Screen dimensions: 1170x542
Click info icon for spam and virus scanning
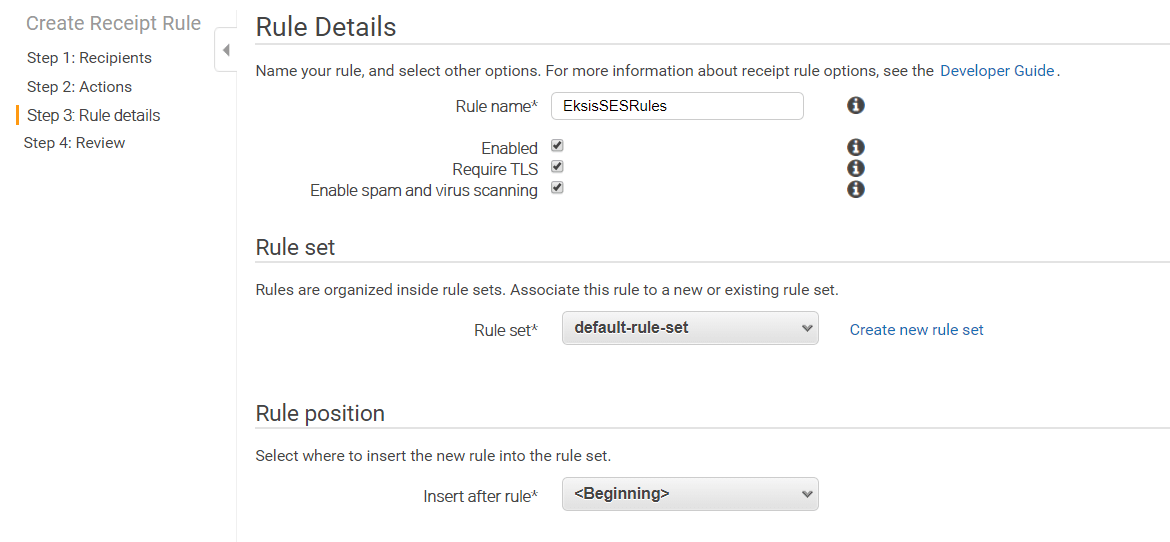[x=856, y=190]
